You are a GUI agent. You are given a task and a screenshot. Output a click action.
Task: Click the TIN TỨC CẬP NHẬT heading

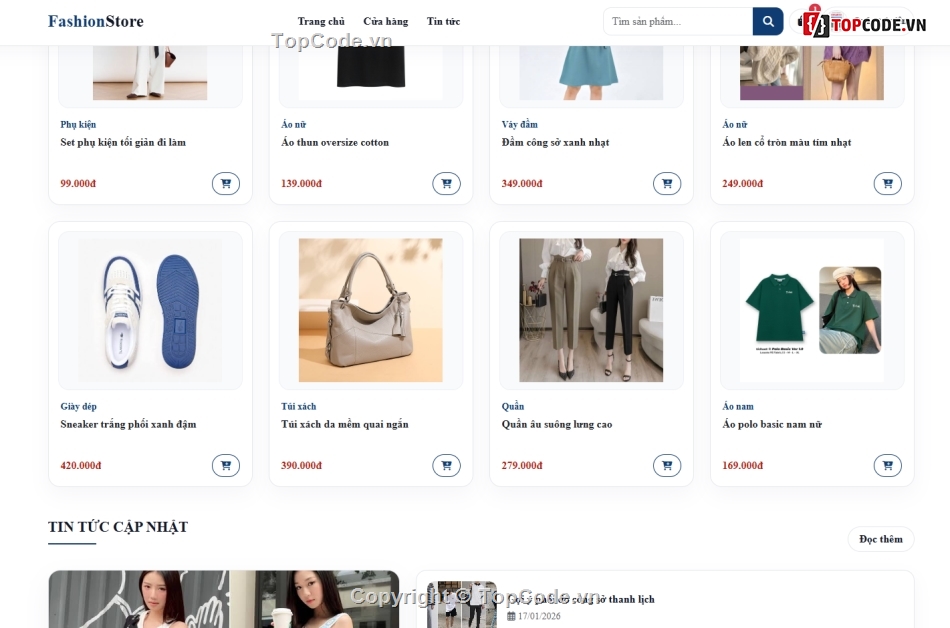click(118, 527)
